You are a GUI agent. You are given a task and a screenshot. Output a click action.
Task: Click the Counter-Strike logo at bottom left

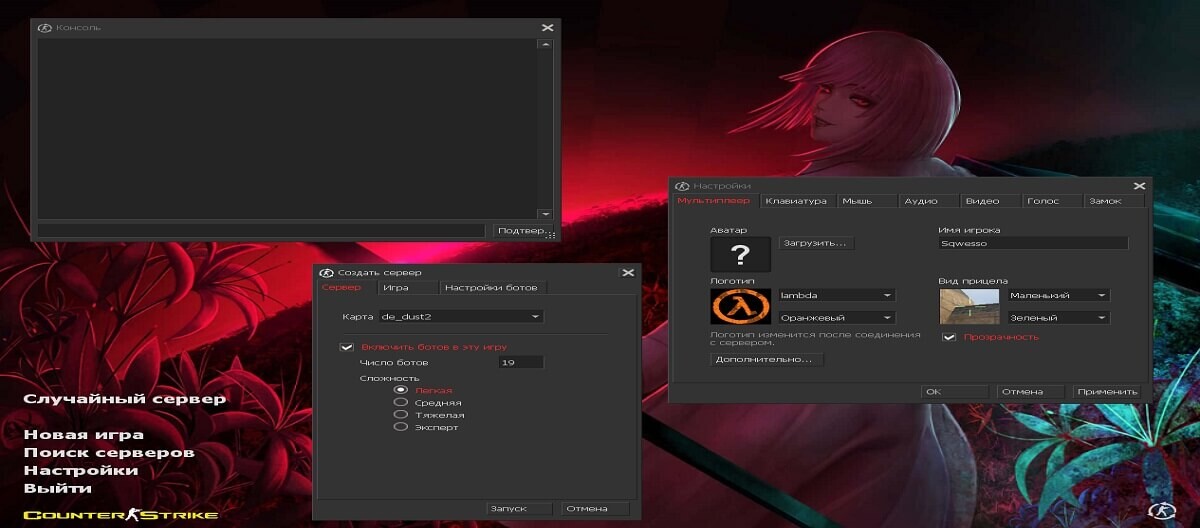coord(120,515)
